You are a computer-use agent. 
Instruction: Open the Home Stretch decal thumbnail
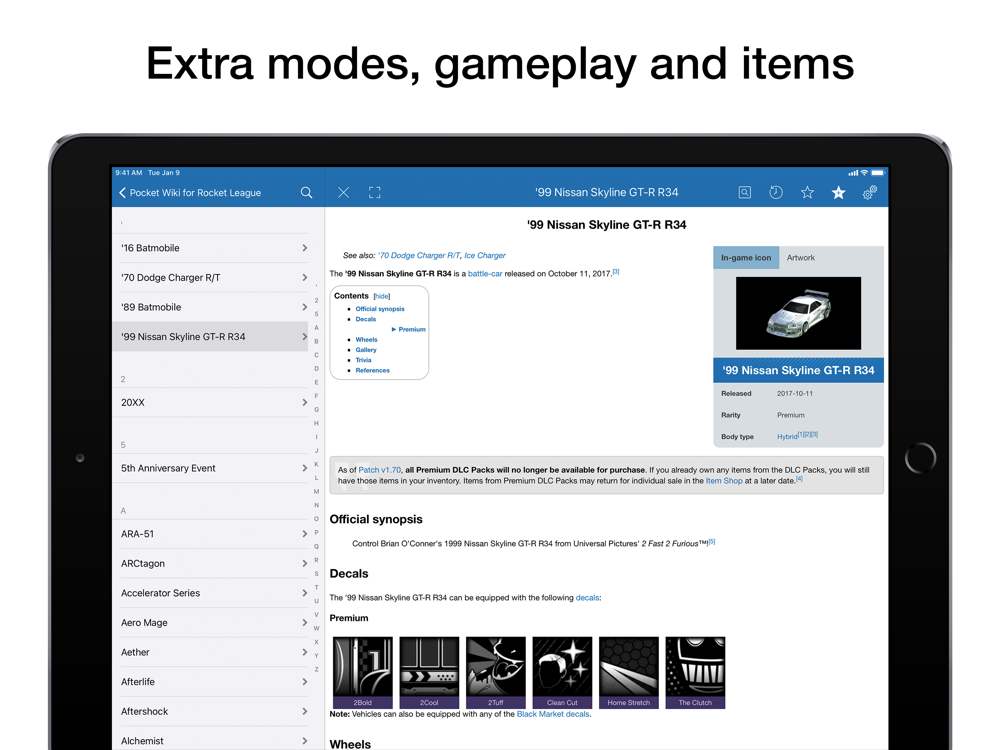tap(628, 672)
